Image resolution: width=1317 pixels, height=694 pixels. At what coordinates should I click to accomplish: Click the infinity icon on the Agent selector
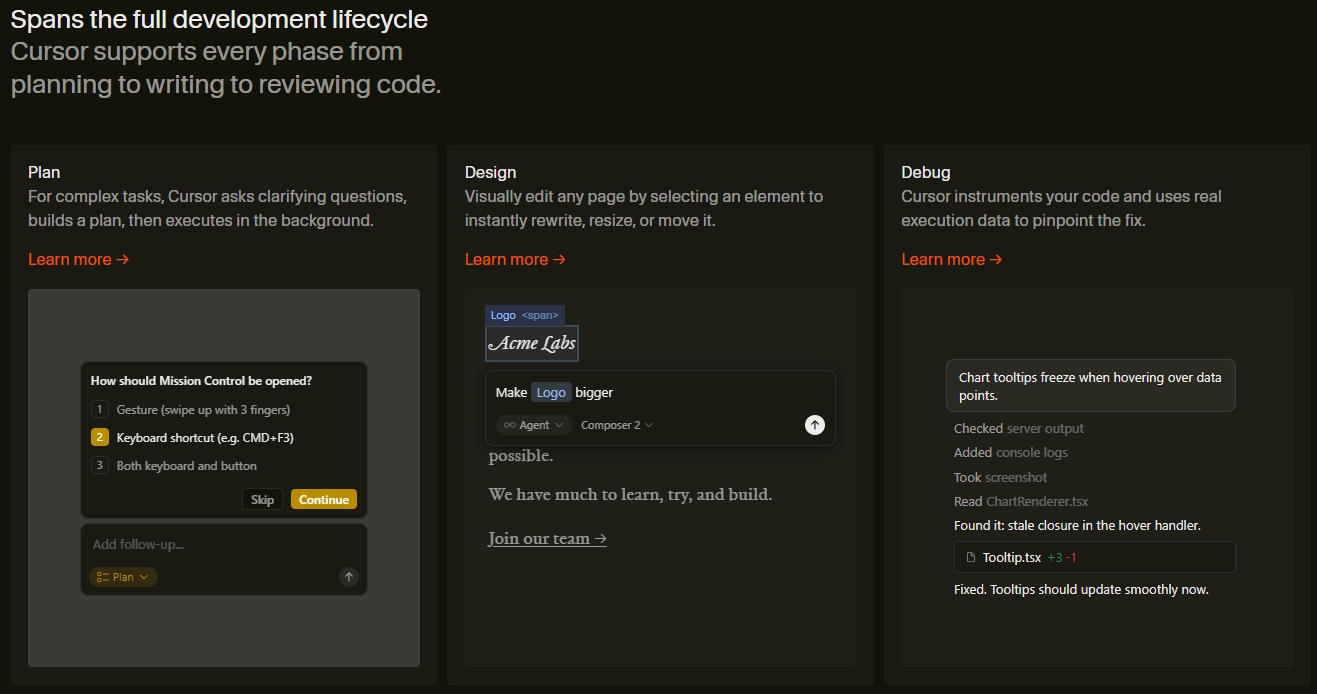[x=509, y=425]
